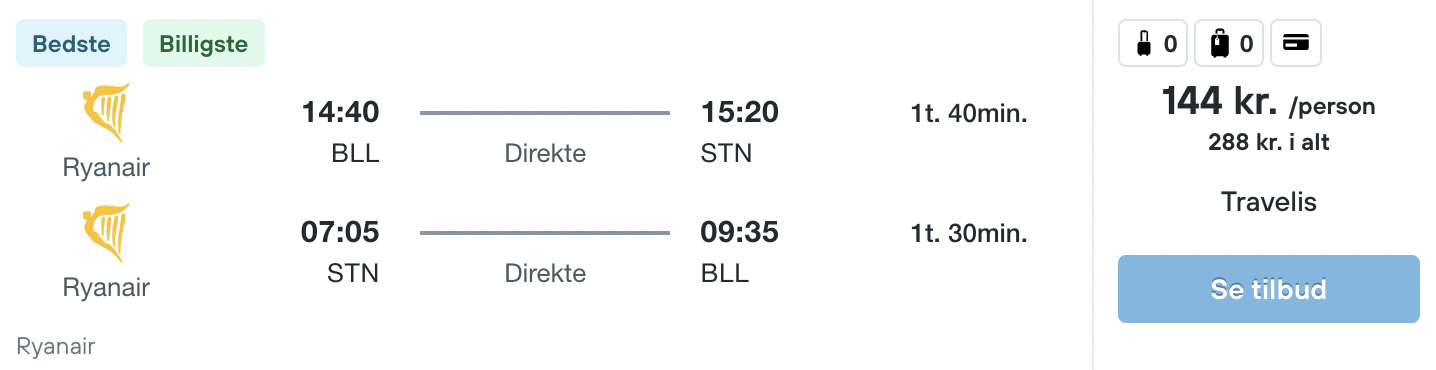Click the outbound 14:40 departure time
1436x370 pixels.
coord(340,113)
